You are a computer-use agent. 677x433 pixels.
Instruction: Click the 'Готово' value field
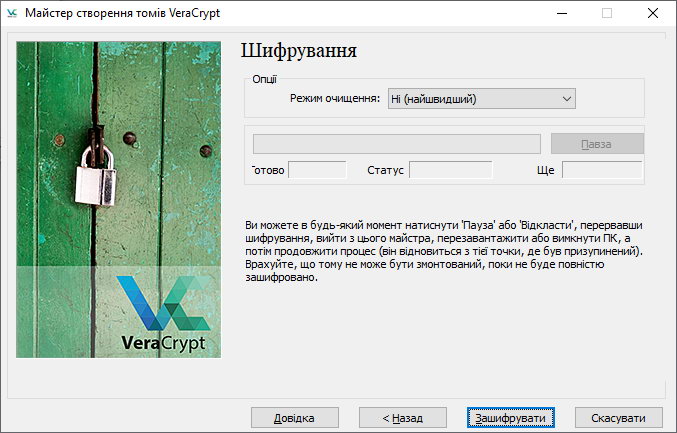pos(317,170)
